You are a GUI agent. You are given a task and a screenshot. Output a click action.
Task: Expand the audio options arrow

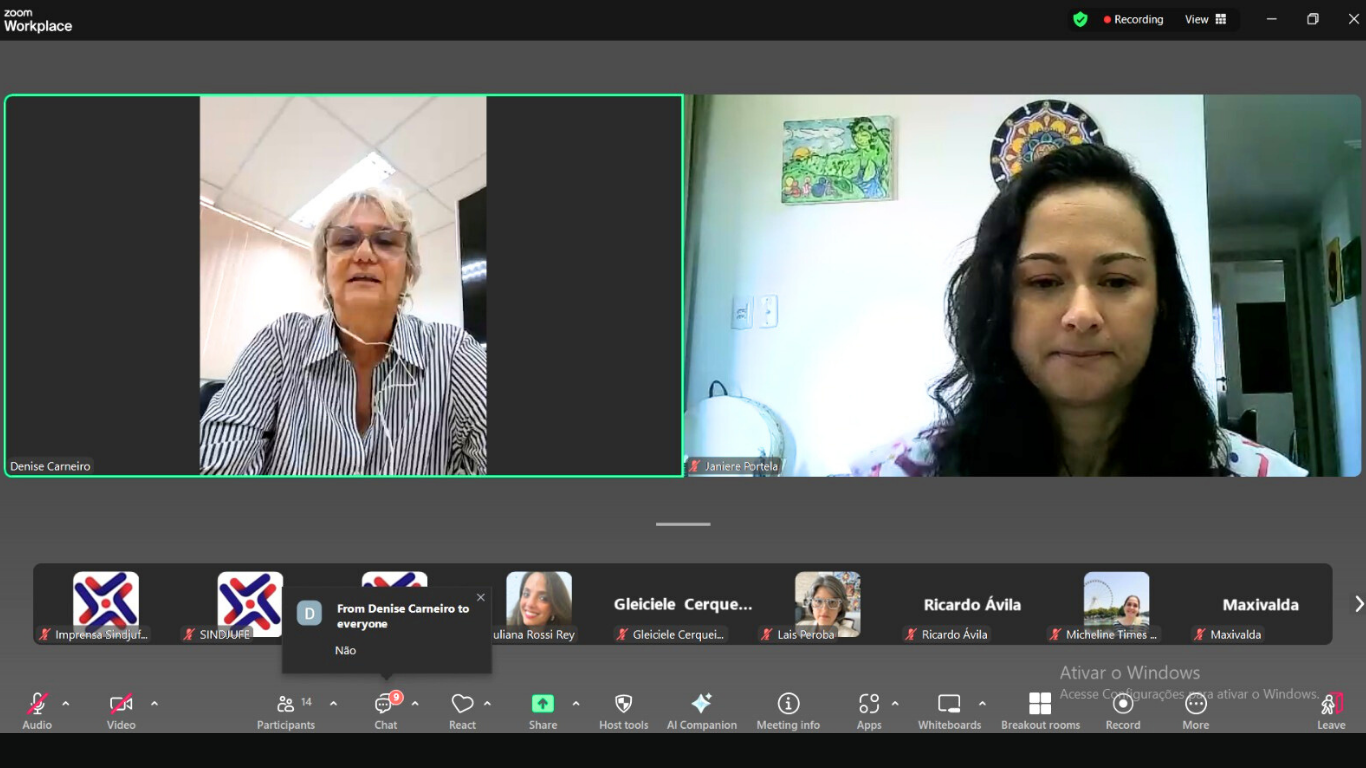[x=66, y=703]
